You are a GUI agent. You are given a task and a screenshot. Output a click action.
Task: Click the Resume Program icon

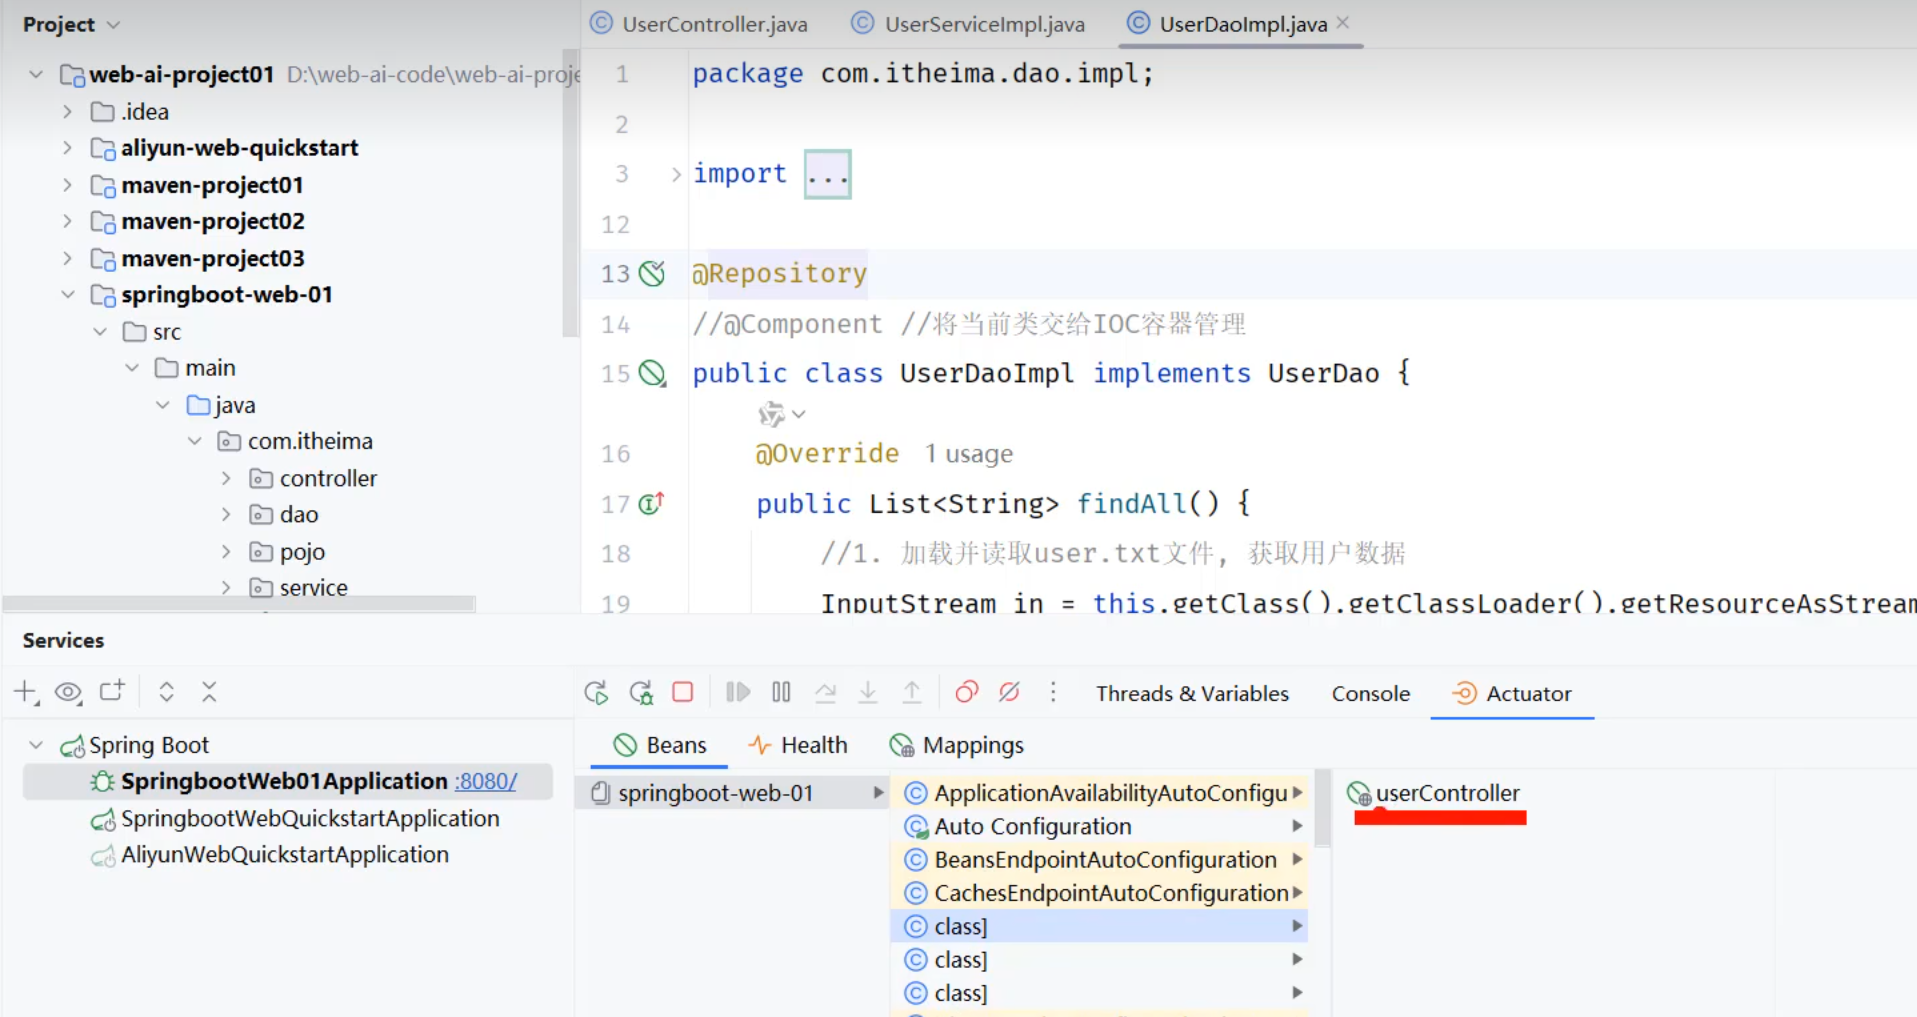(x=738, y=693)
